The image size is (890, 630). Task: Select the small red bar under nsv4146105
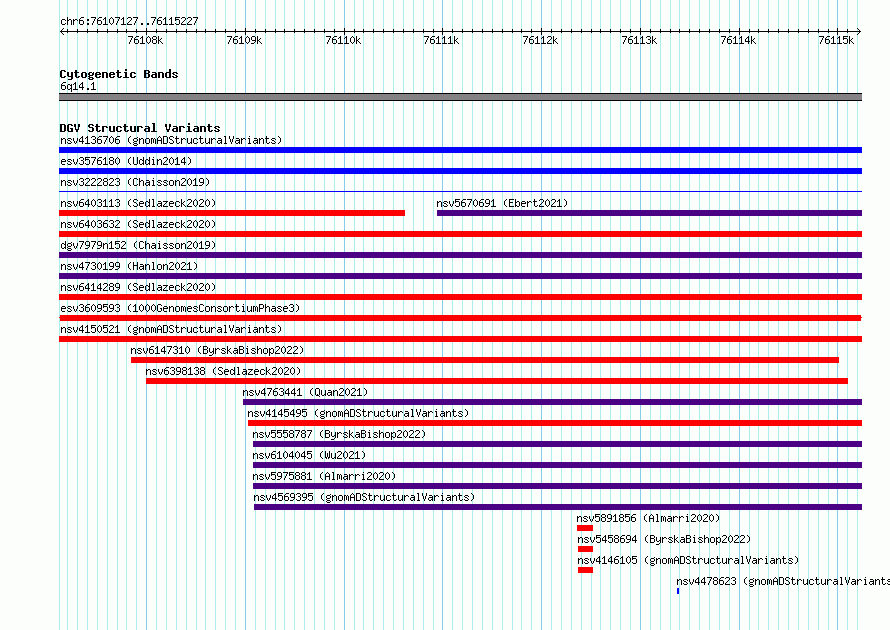click(x=585, y=570)
